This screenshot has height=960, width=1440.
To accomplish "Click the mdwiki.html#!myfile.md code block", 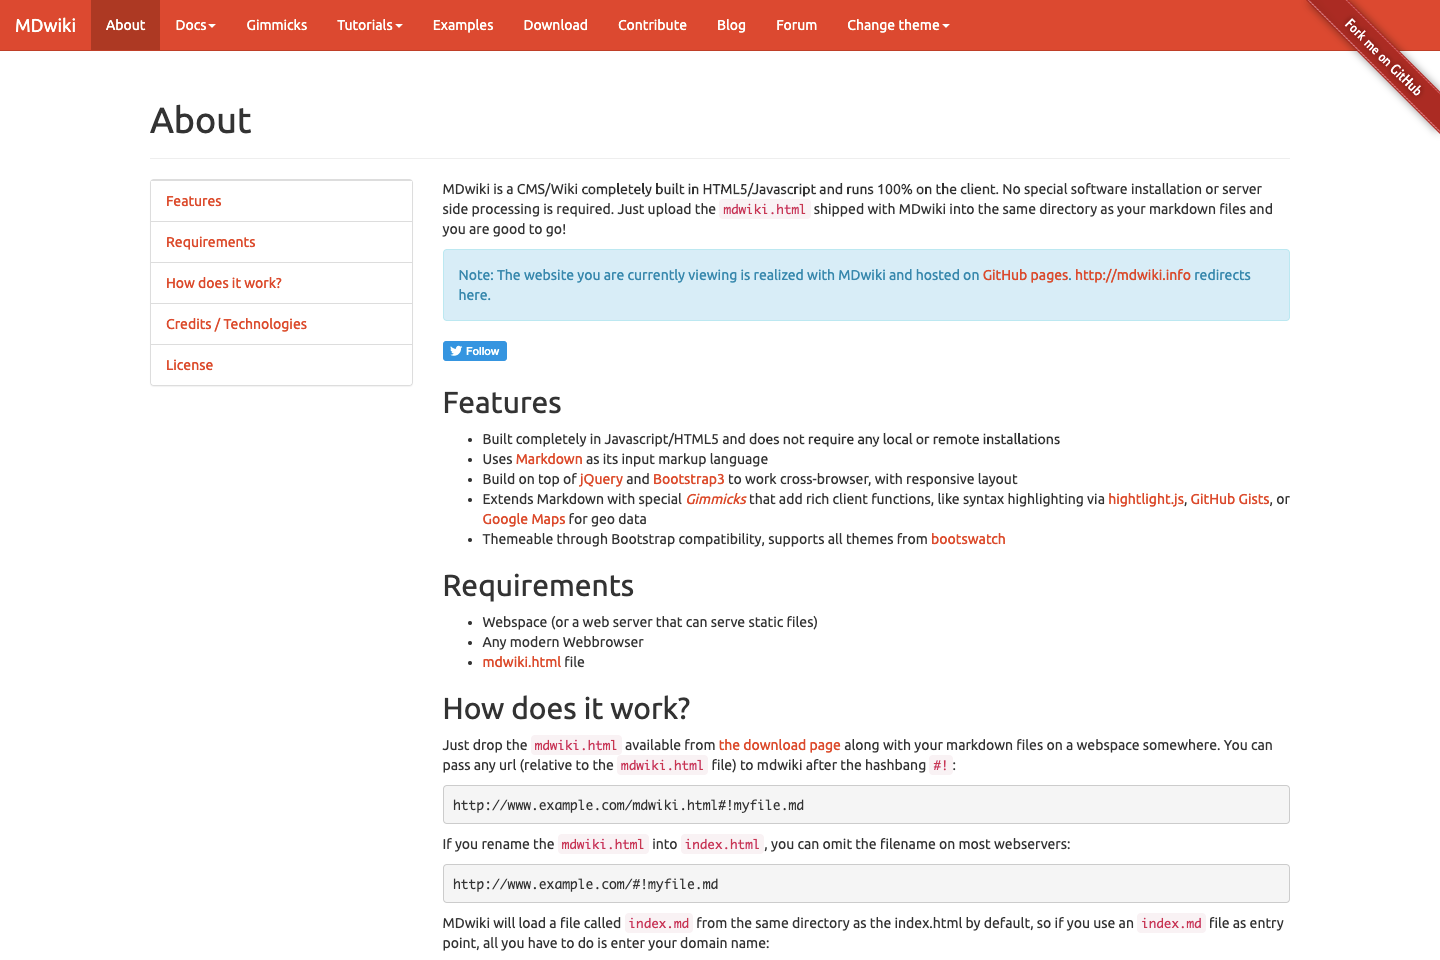I will [x=866, y=805].
